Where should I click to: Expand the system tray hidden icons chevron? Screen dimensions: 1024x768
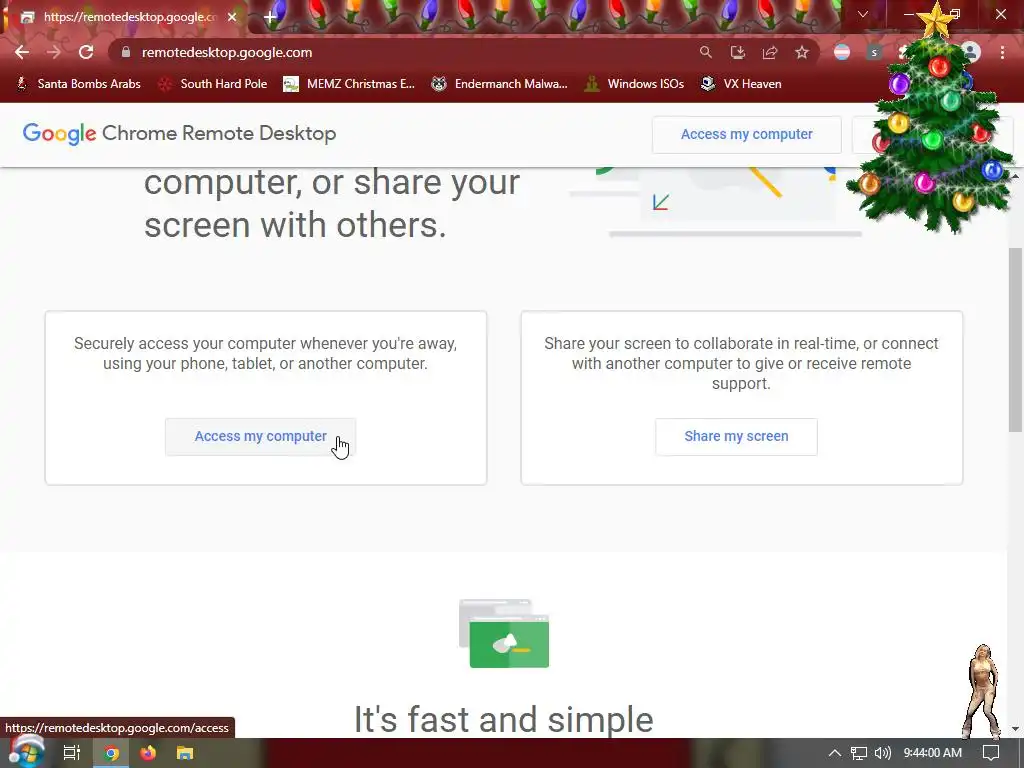tap(835, 753)
